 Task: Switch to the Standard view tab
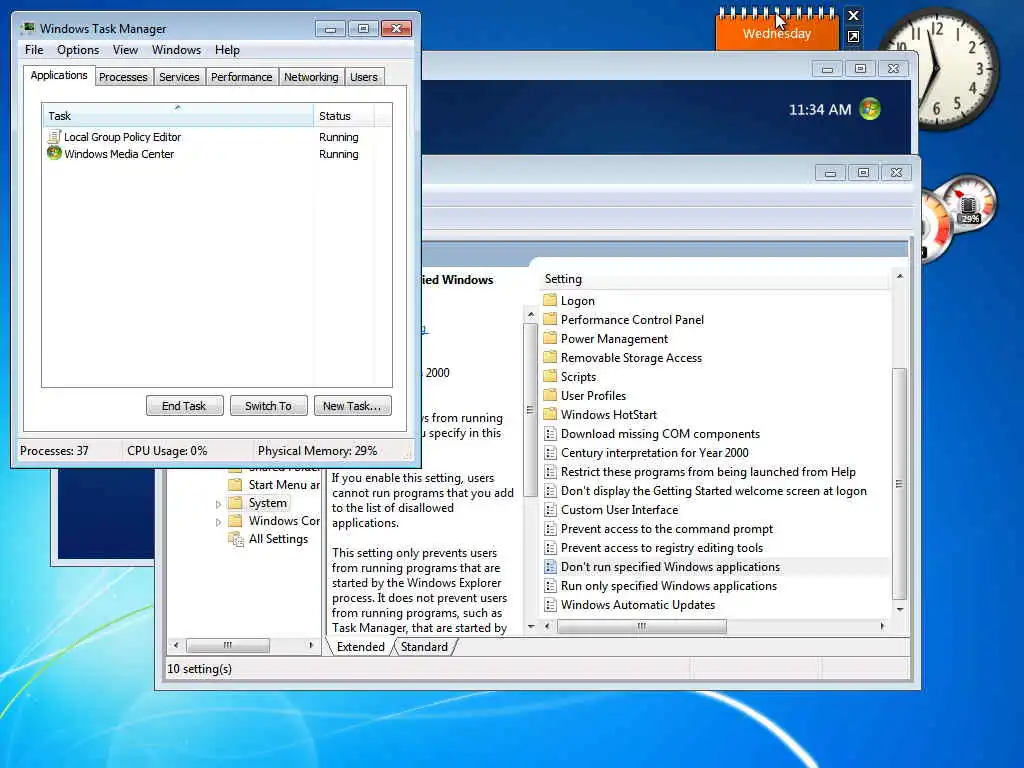pos(424,647)
